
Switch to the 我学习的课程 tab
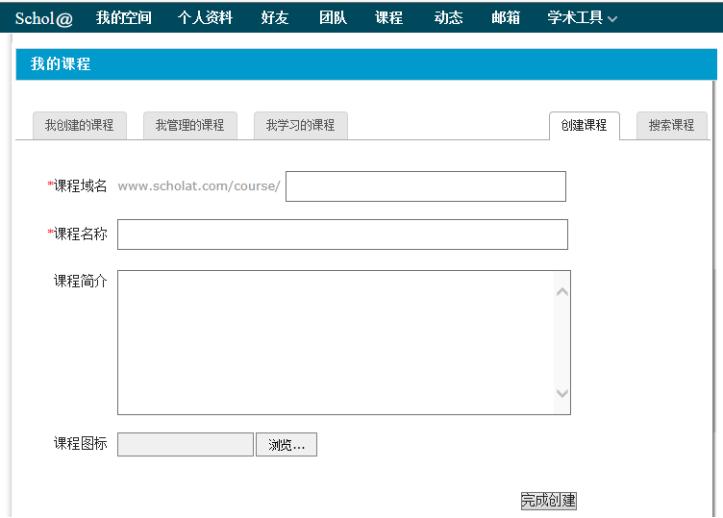tap(300, 125)
